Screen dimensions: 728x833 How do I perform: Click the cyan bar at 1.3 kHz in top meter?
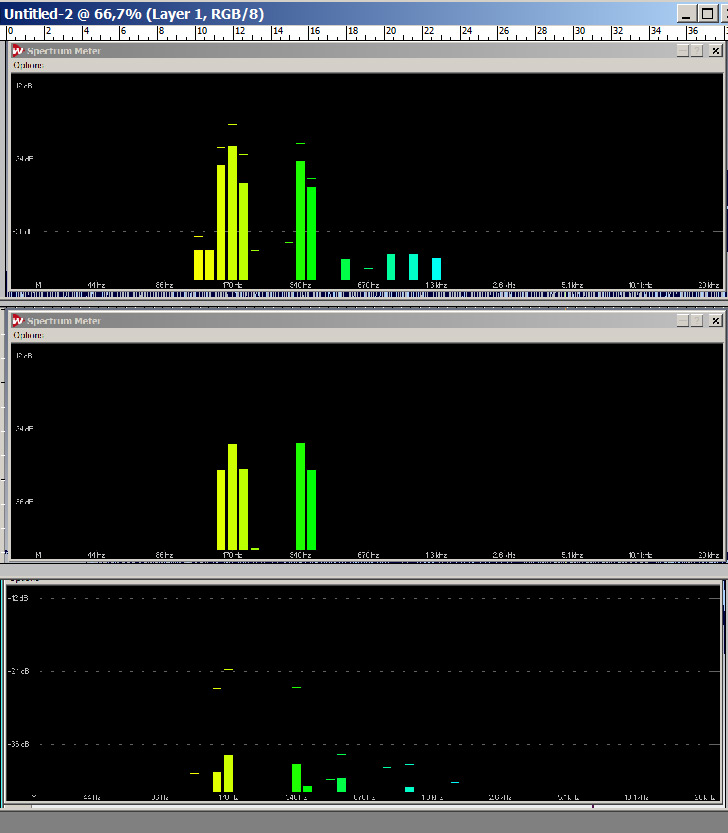click(x=436, y=269)
